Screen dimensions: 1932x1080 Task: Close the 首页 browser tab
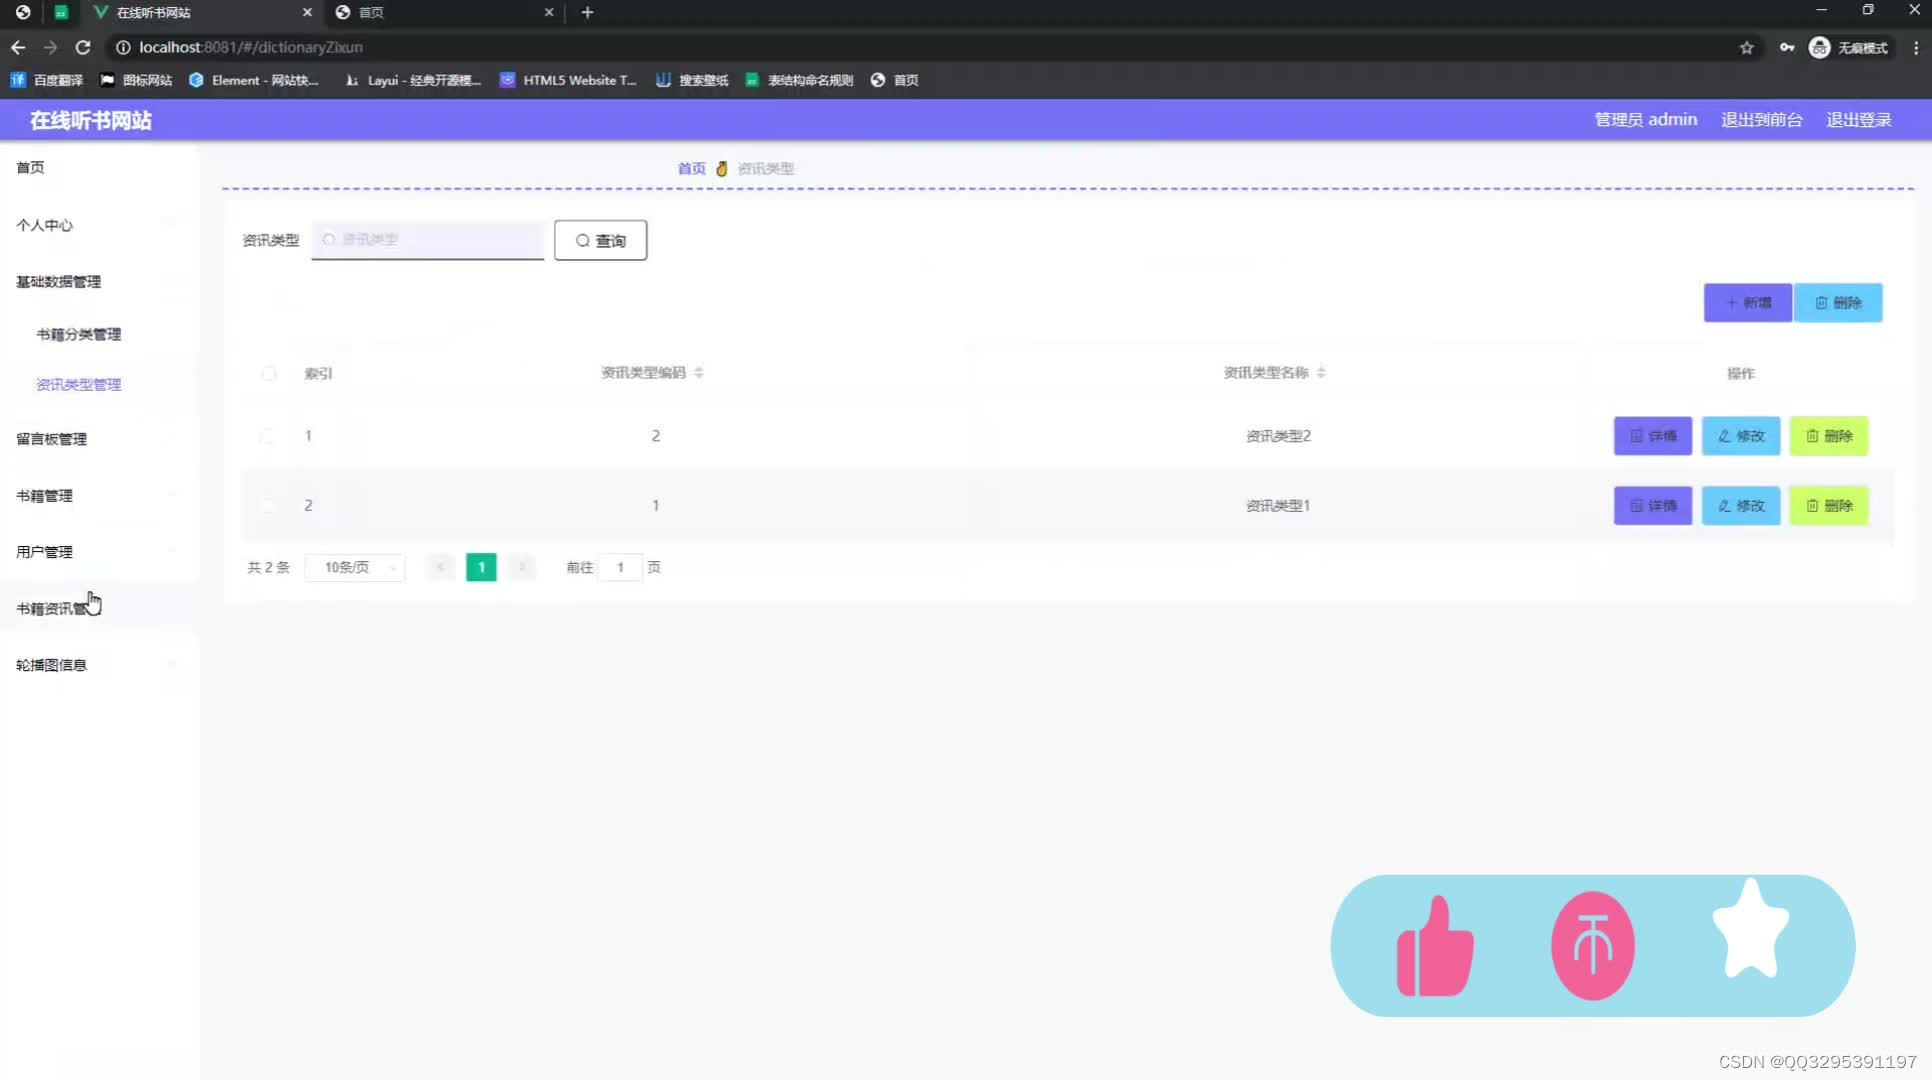(x=549, y=12)
